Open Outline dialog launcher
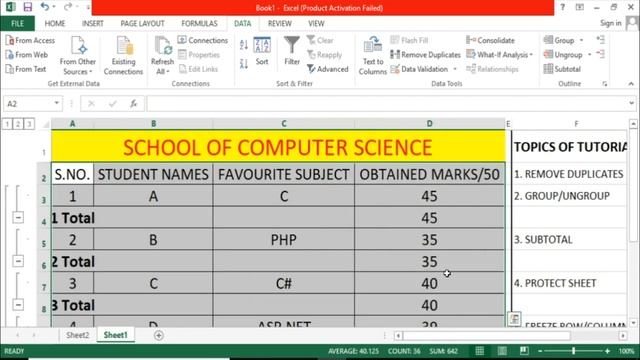640x360 pixels. pos(604,84)
